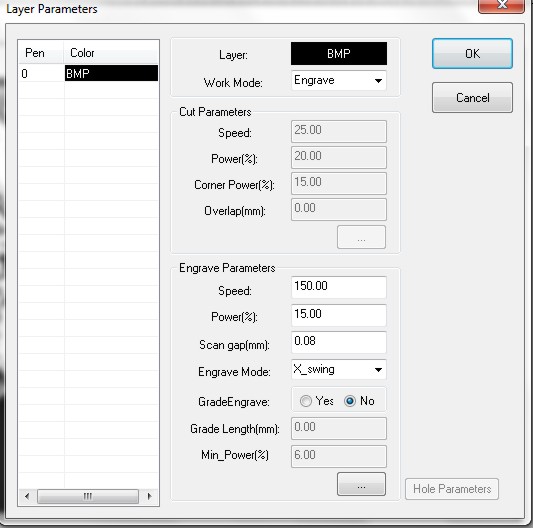Viewport: 533px width, 528px height.
Task: Select No for GradeEngrave
Action: pos(349,401)
